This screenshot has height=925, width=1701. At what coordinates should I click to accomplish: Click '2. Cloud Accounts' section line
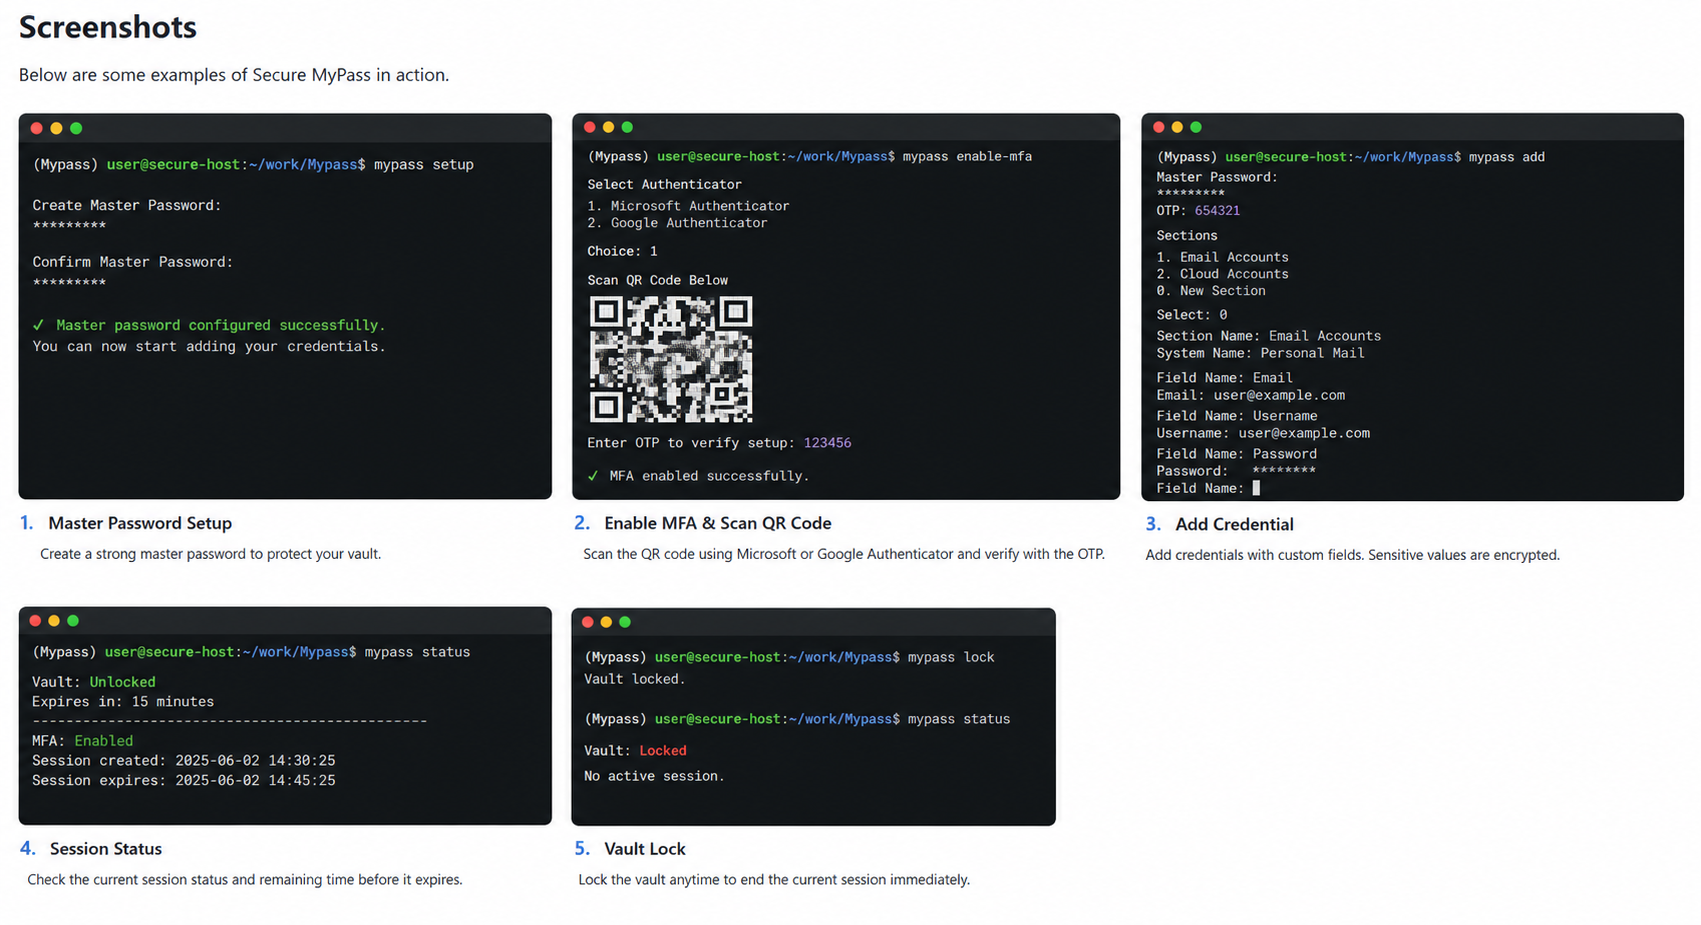[x=1222, y=274]
